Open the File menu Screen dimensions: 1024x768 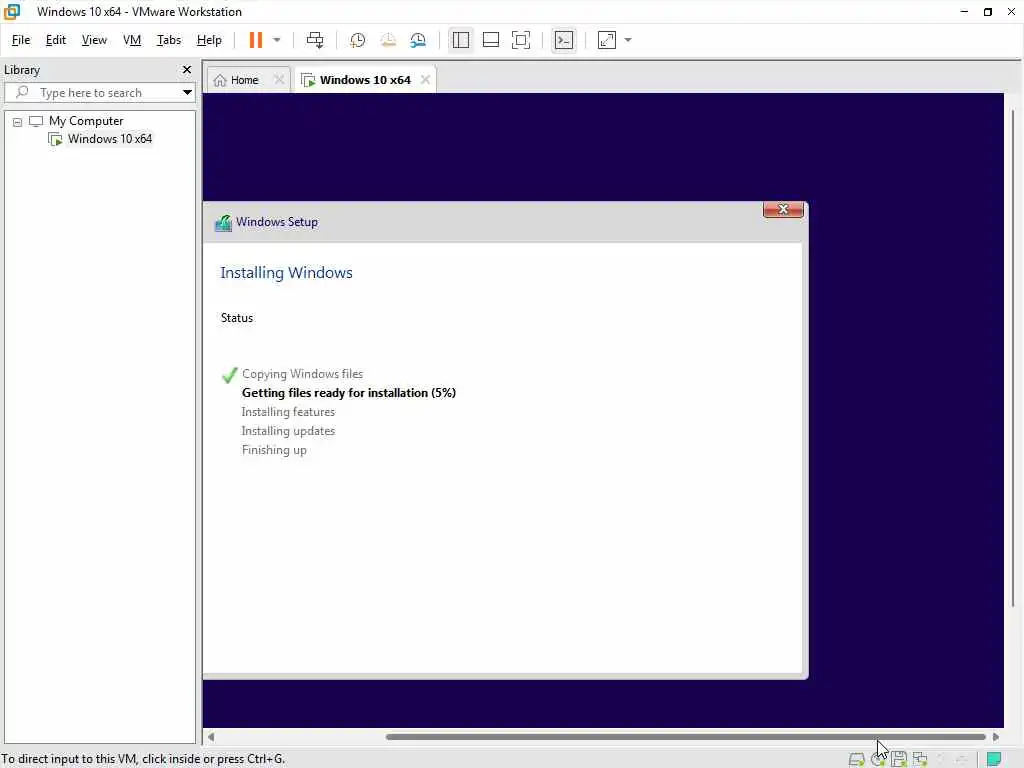(x=21, y=40)
